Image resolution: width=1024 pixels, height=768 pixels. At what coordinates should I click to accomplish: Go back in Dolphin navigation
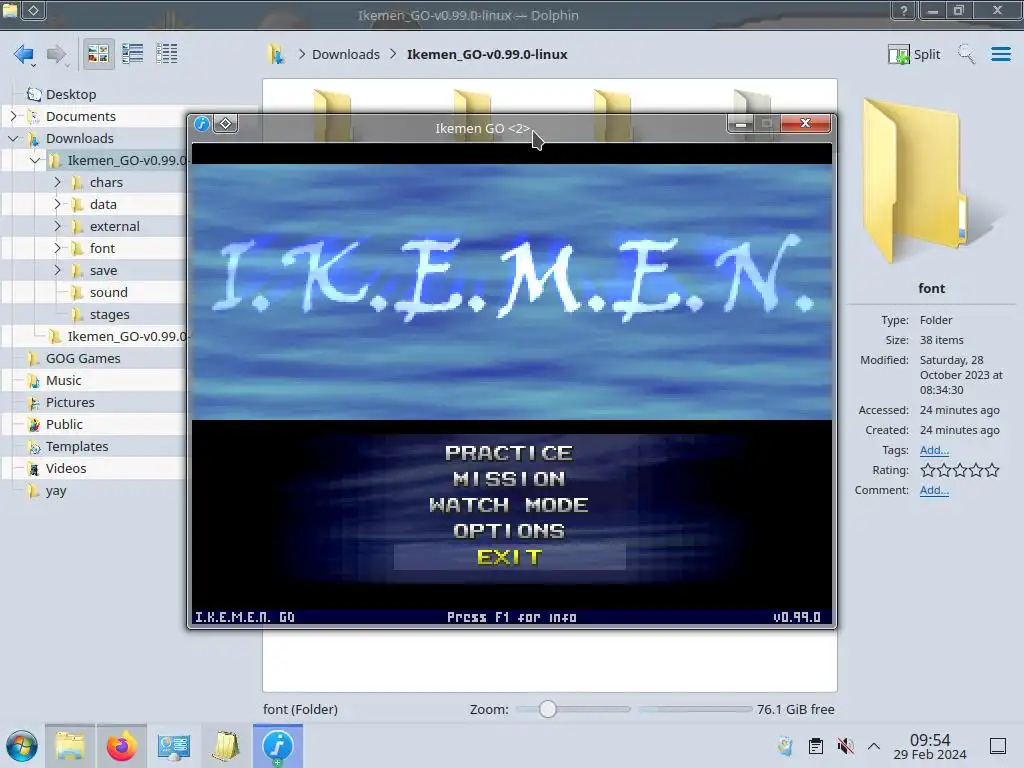pos(24,54)
